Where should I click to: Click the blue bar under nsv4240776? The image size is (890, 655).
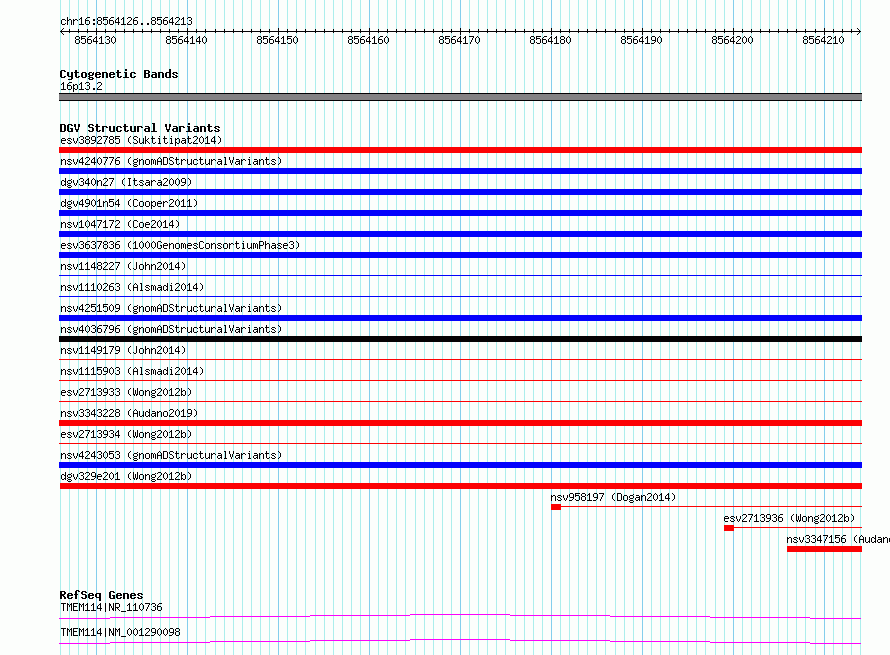pyautogui.click(x=460, y=171)
